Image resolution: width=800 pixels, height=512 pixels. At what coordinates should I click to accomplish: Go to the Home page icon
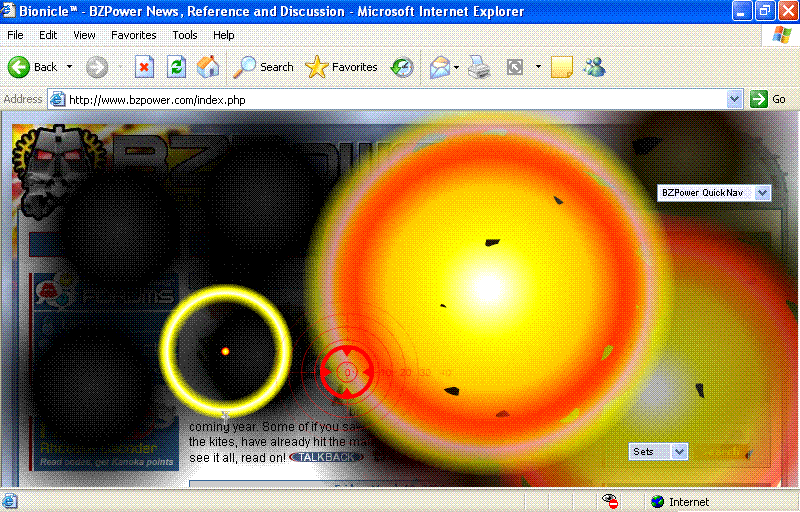click(208, 67)
